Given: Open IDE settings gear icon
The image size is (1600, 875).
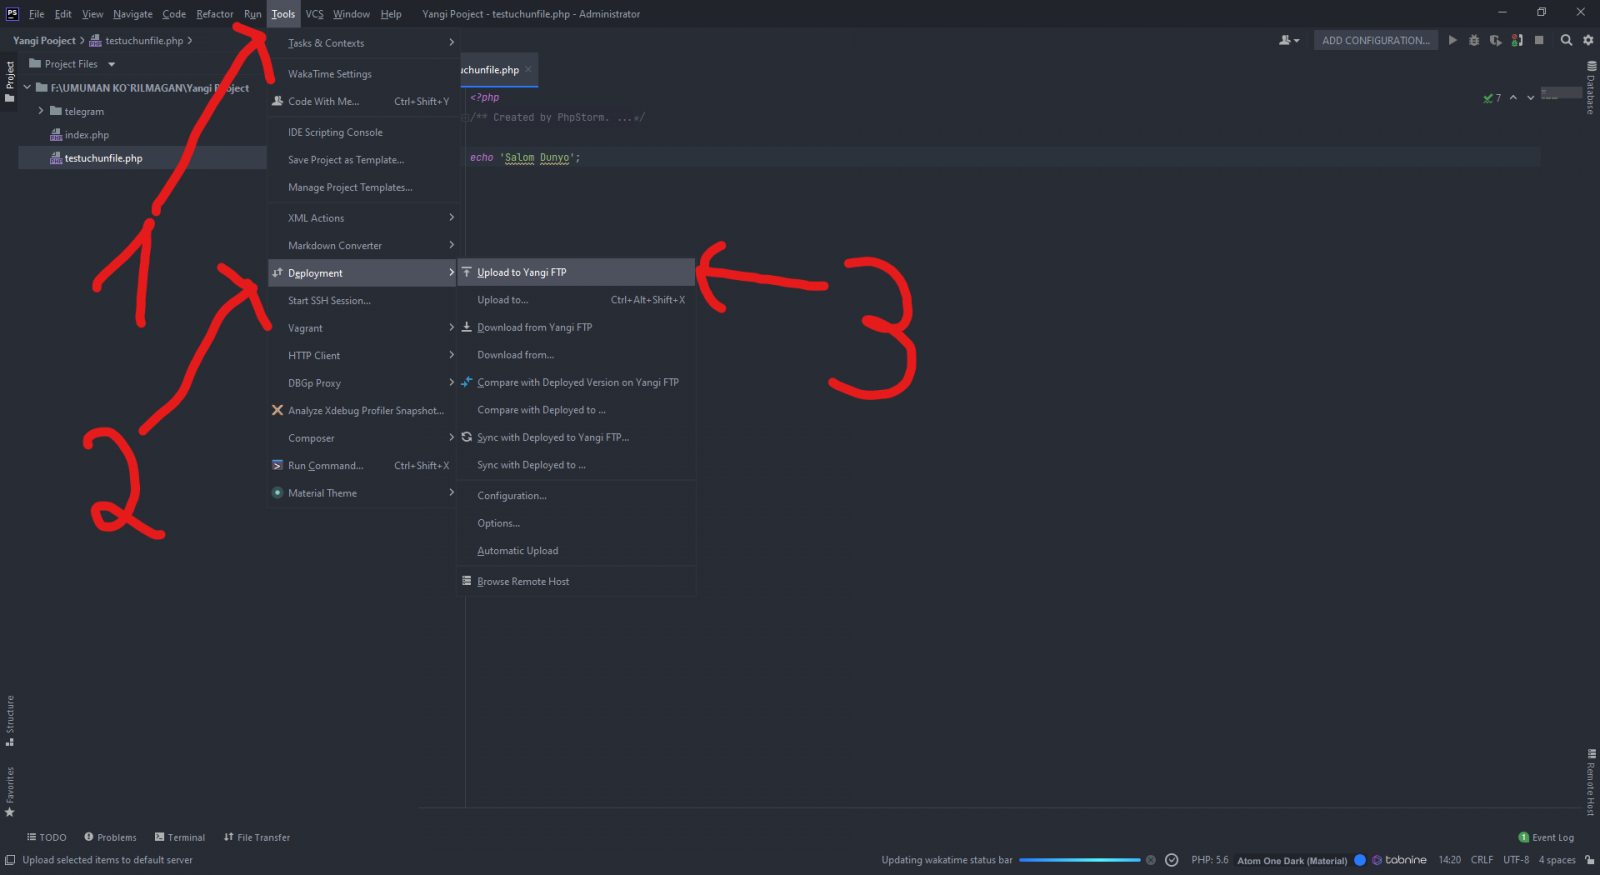Looking at the screenshot, I should click(x=1588, y=40).
